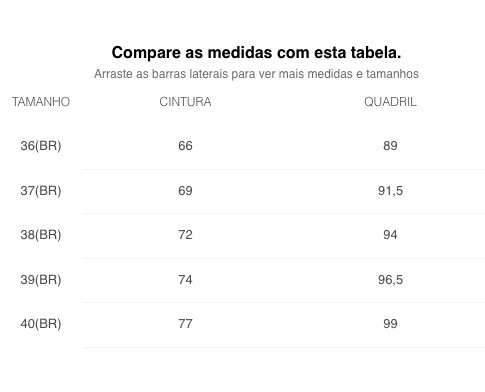
Task: Click the QUADRIL column header
Action: [x=390, y=102]
